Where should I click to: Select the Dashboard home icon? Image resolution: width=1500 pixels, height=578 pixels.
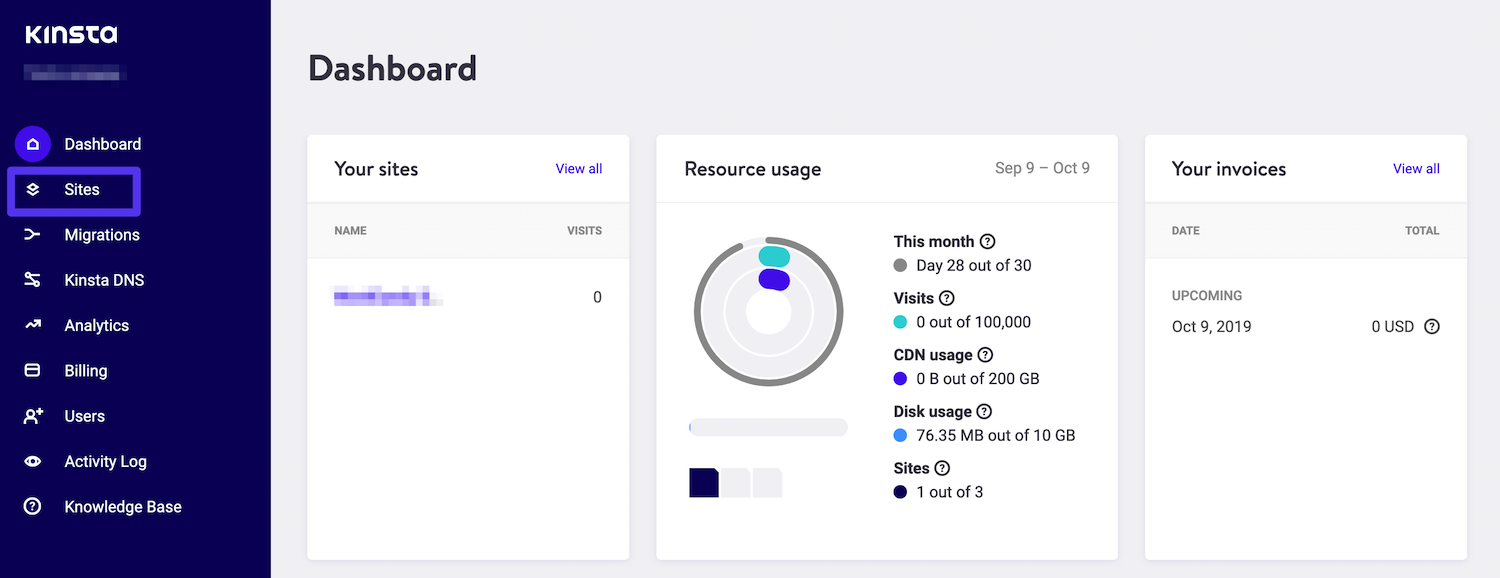pos(33,144)
